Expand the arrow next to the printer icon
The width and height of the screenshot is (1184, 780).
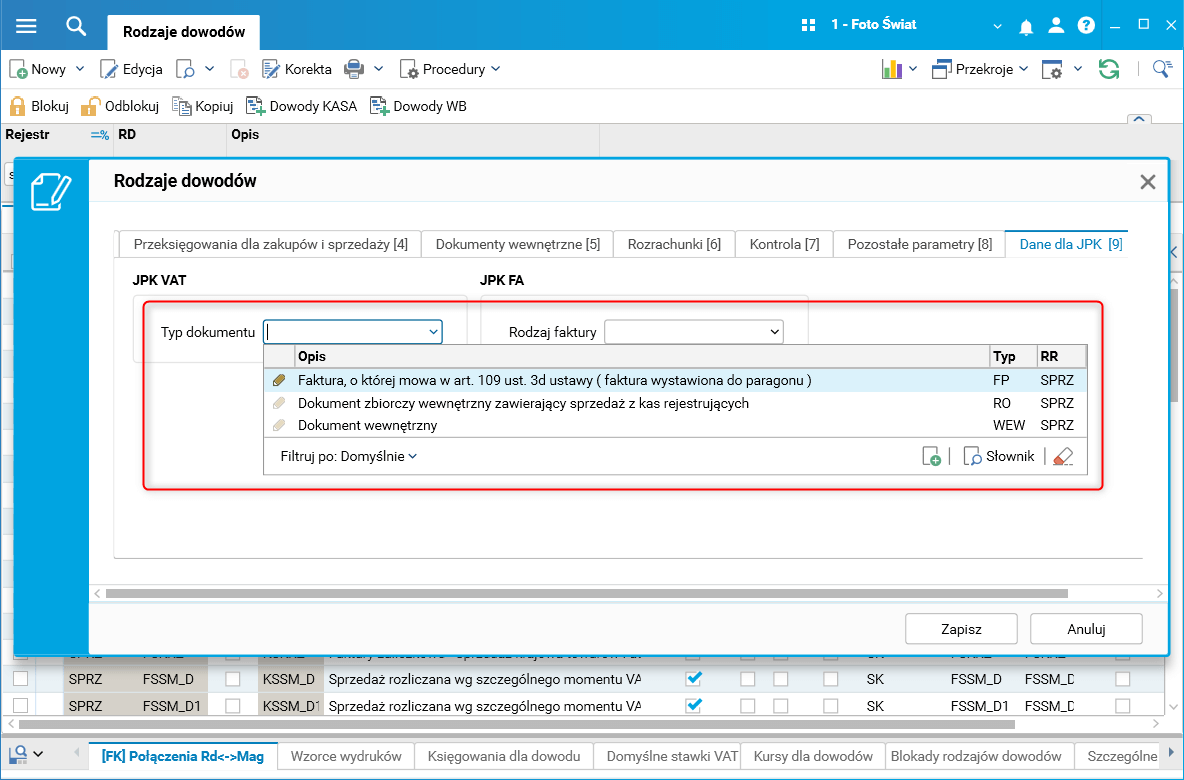point(378,69)
